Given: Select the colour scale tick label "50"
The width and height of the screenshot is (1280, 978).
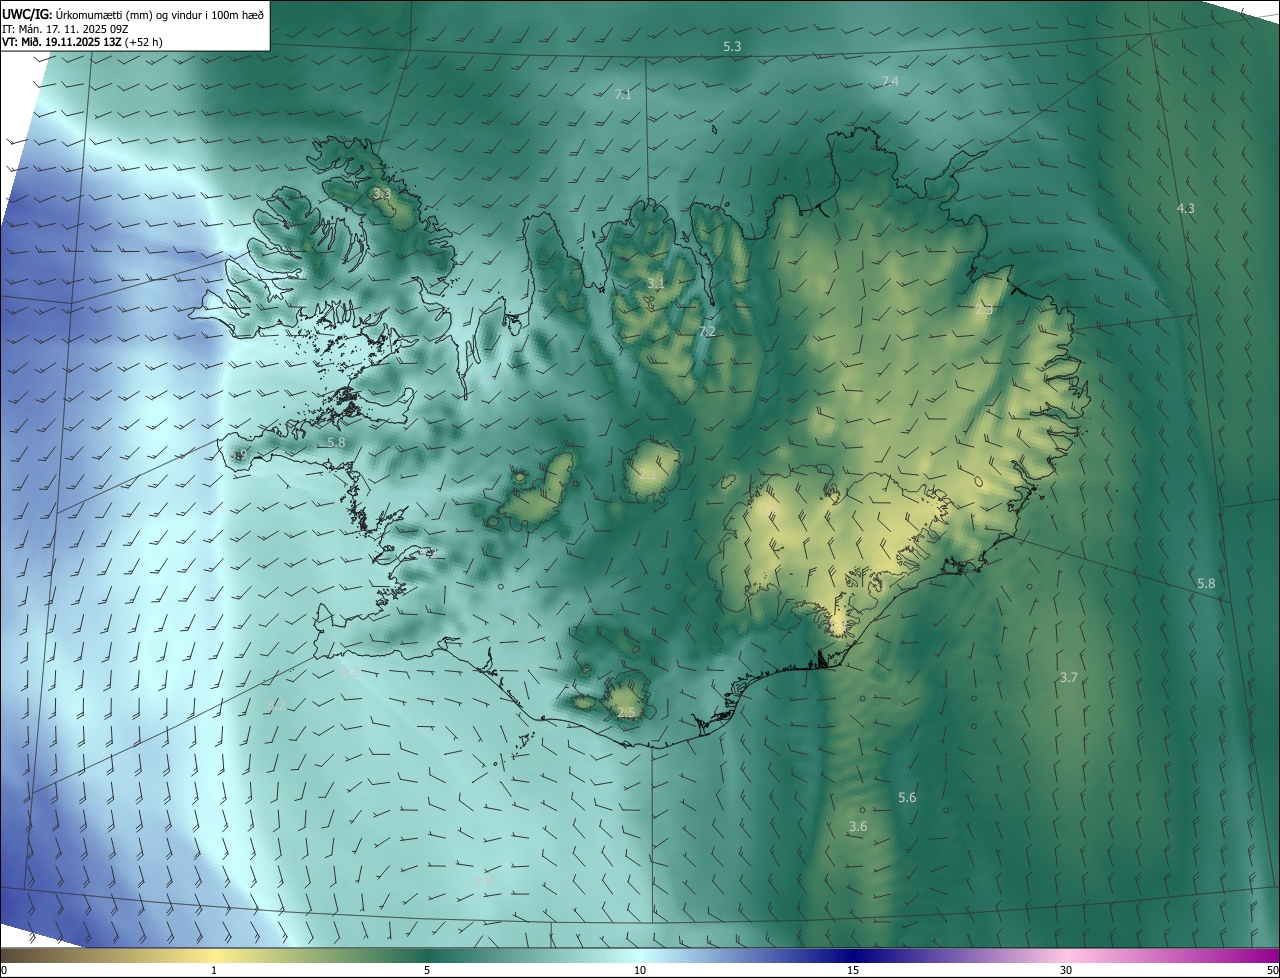Looking at the screenshot, I should pyautogui.click(x=1272, y=971).
